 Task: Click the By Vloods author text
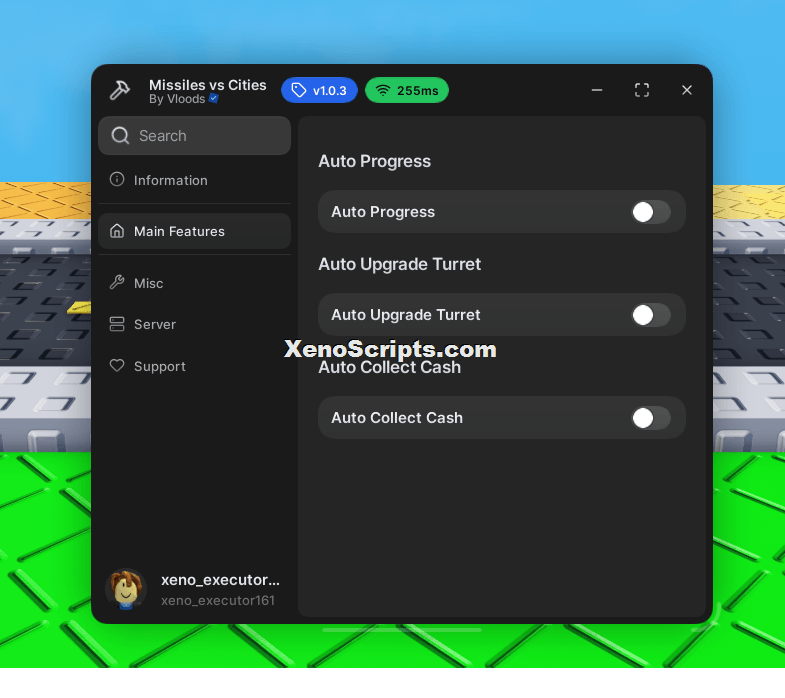pos(177,99)
